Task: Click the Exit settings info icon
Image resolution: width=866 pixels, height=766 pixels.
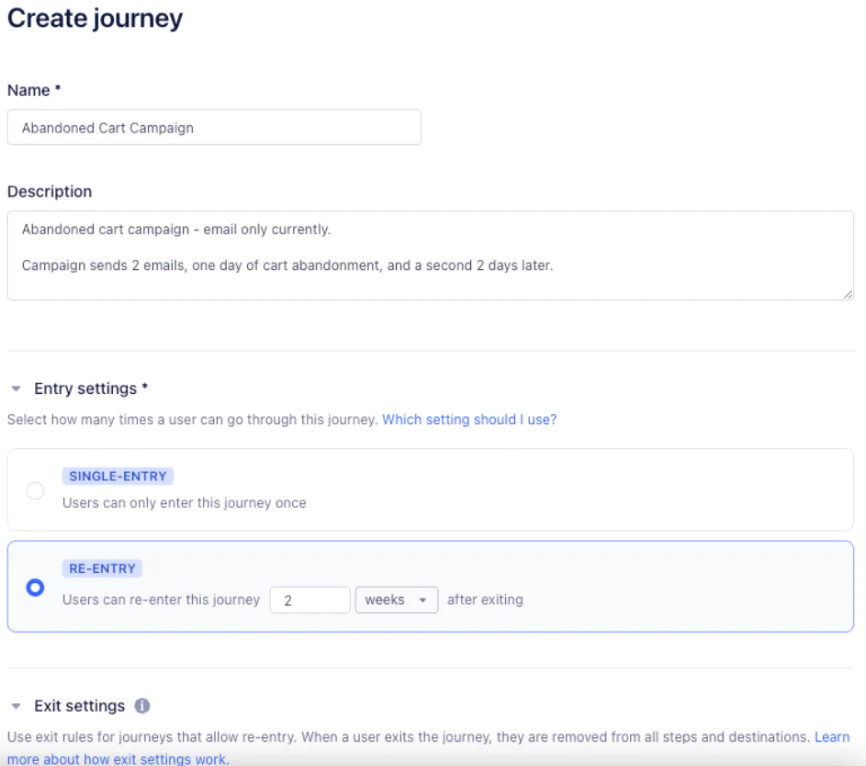Action: tap(142, 706)
